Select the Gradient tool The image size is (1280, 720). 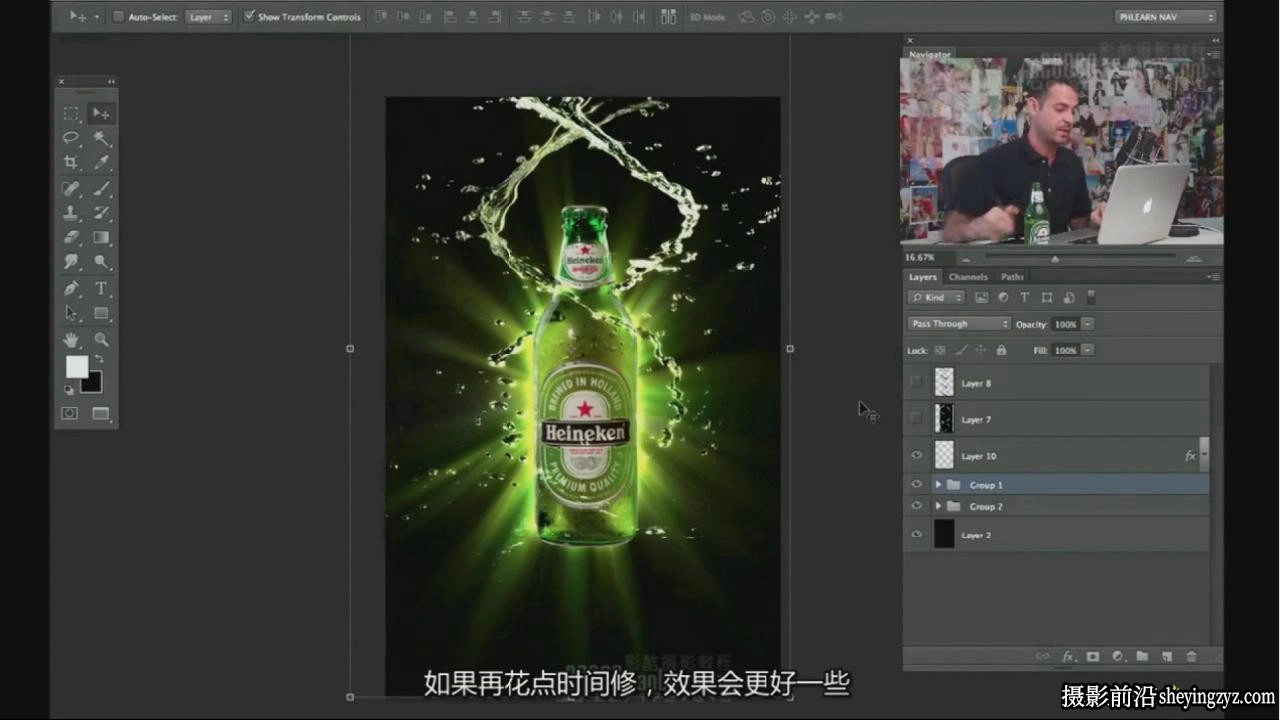click(x=101, y=237)
